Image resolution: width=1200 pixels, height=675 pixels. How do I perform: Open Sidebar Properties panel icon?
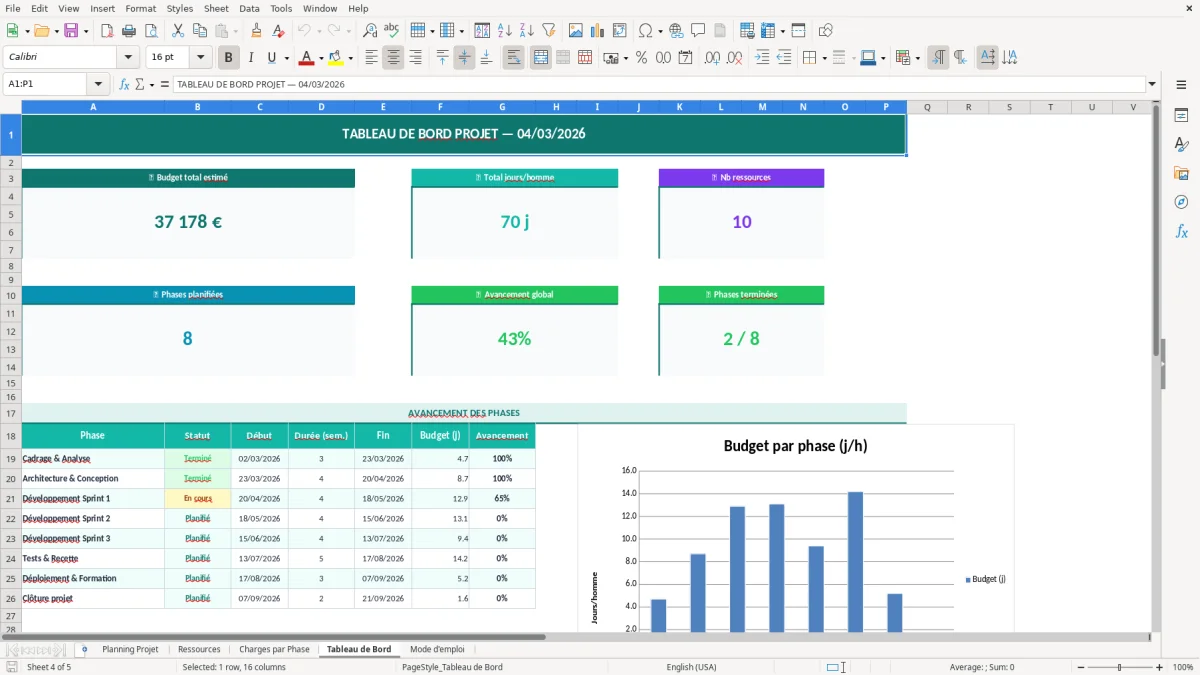1181,116
